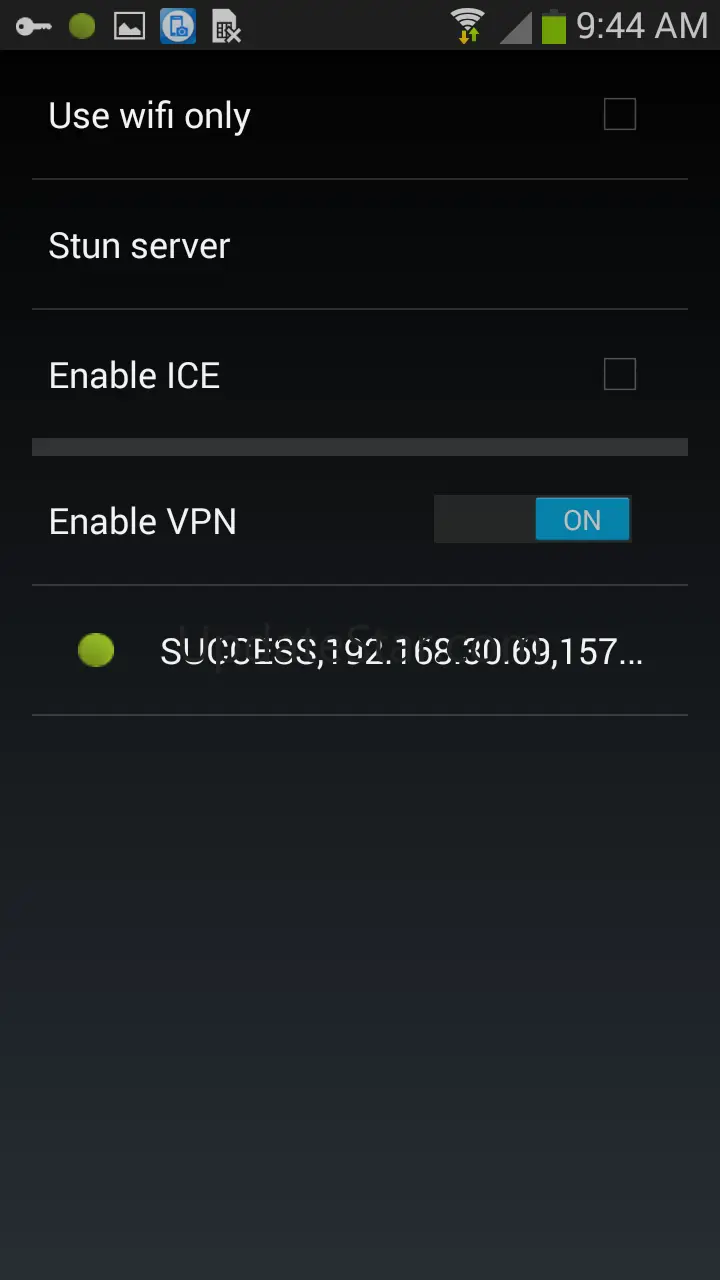Tap the SD card error status icon
This screenshot has width=720, height=1280.
click(x=227, y=27)
